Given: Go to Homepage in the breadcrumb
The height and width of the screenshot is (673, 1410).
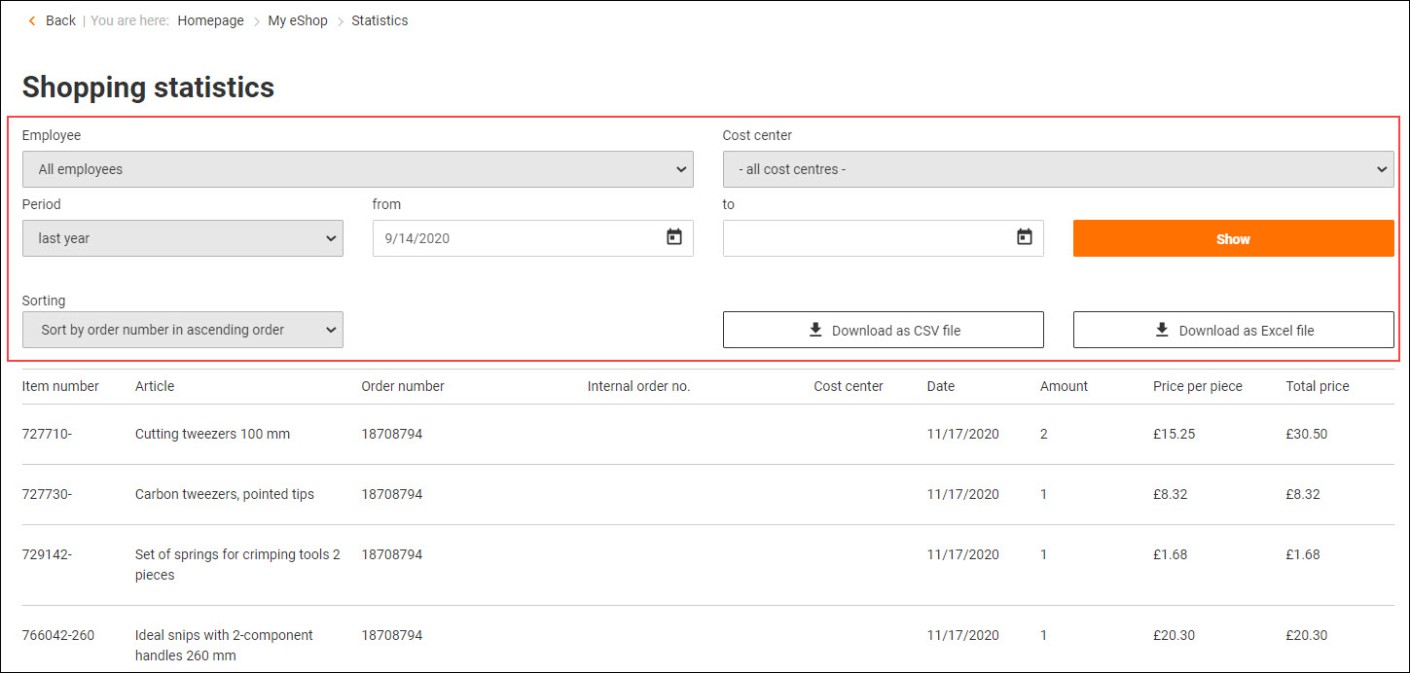Looking at the screenshot, I should [210, 21].
